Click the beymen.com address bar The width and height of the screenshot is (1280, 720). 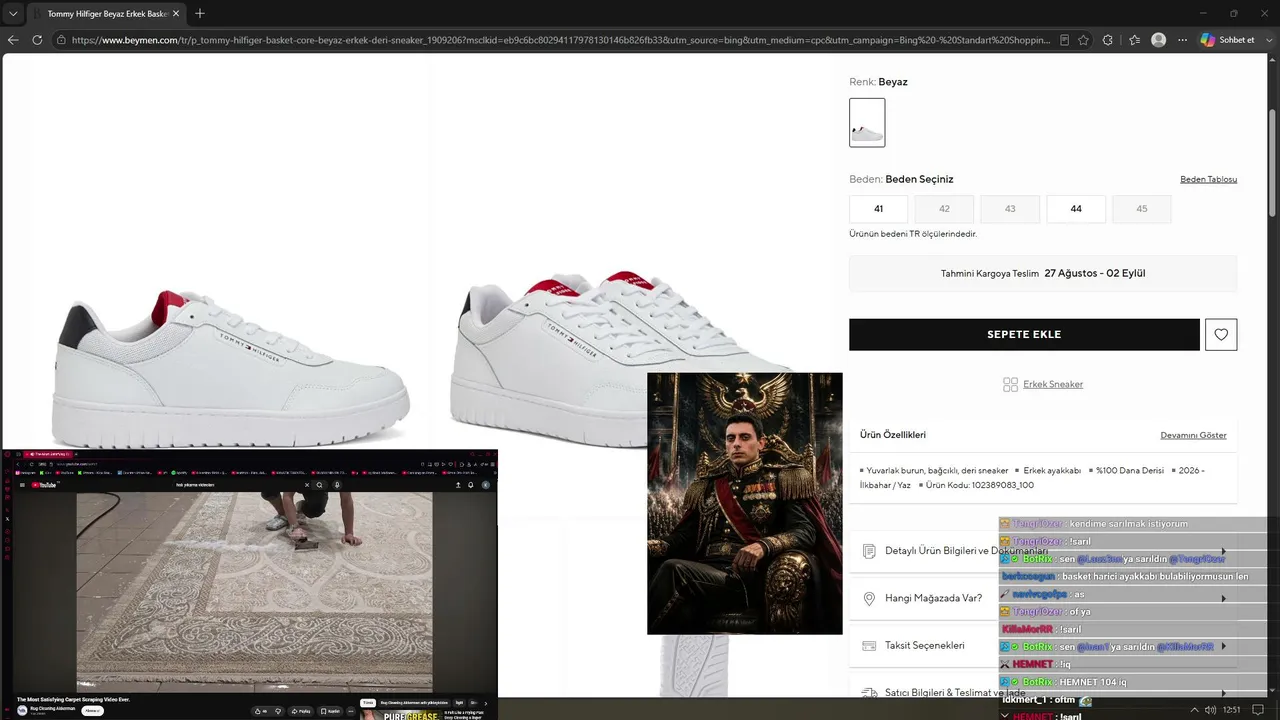pos(560,40)
